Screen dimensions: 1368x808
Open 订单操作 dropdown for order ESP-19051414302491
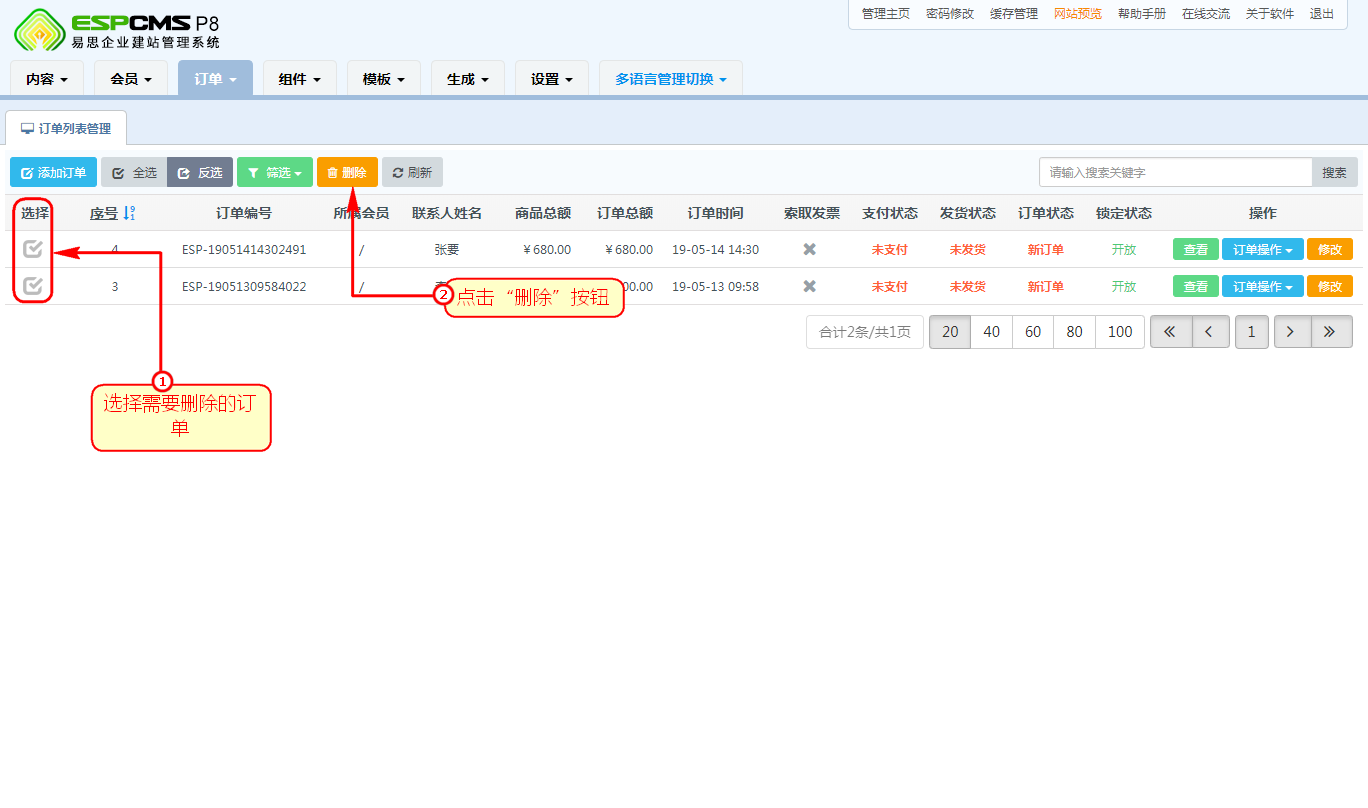click(x=1263, y=249)
